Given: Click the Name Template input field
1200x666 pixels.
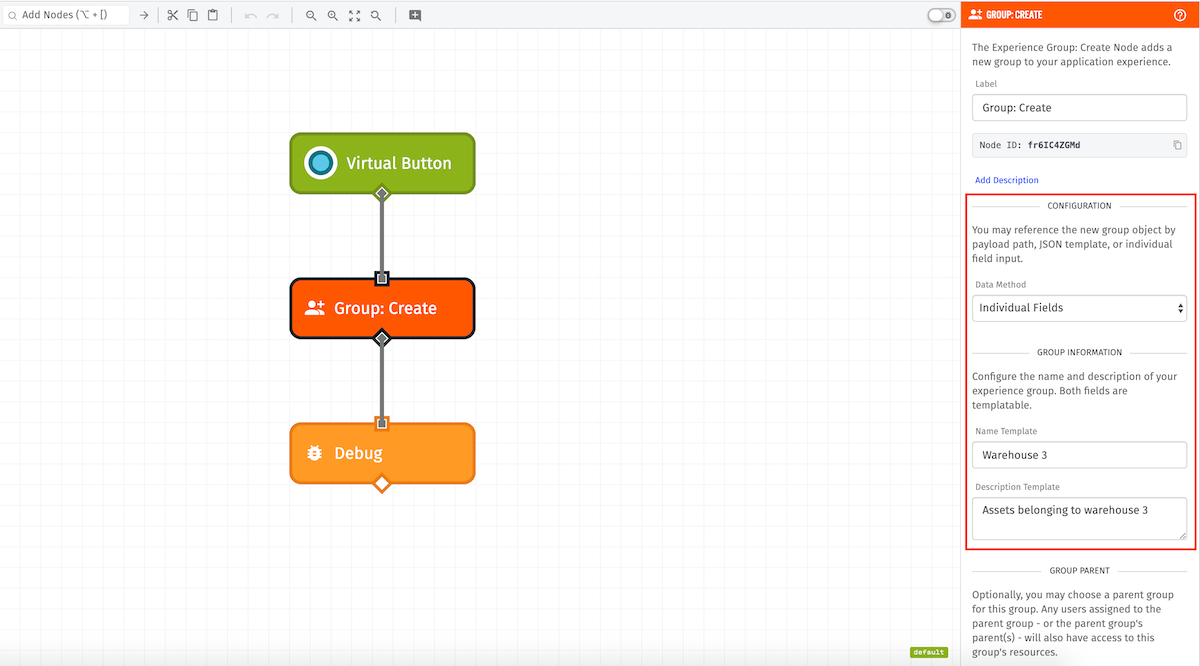Looking at the screenshot, I should (x=1079, y=455).
